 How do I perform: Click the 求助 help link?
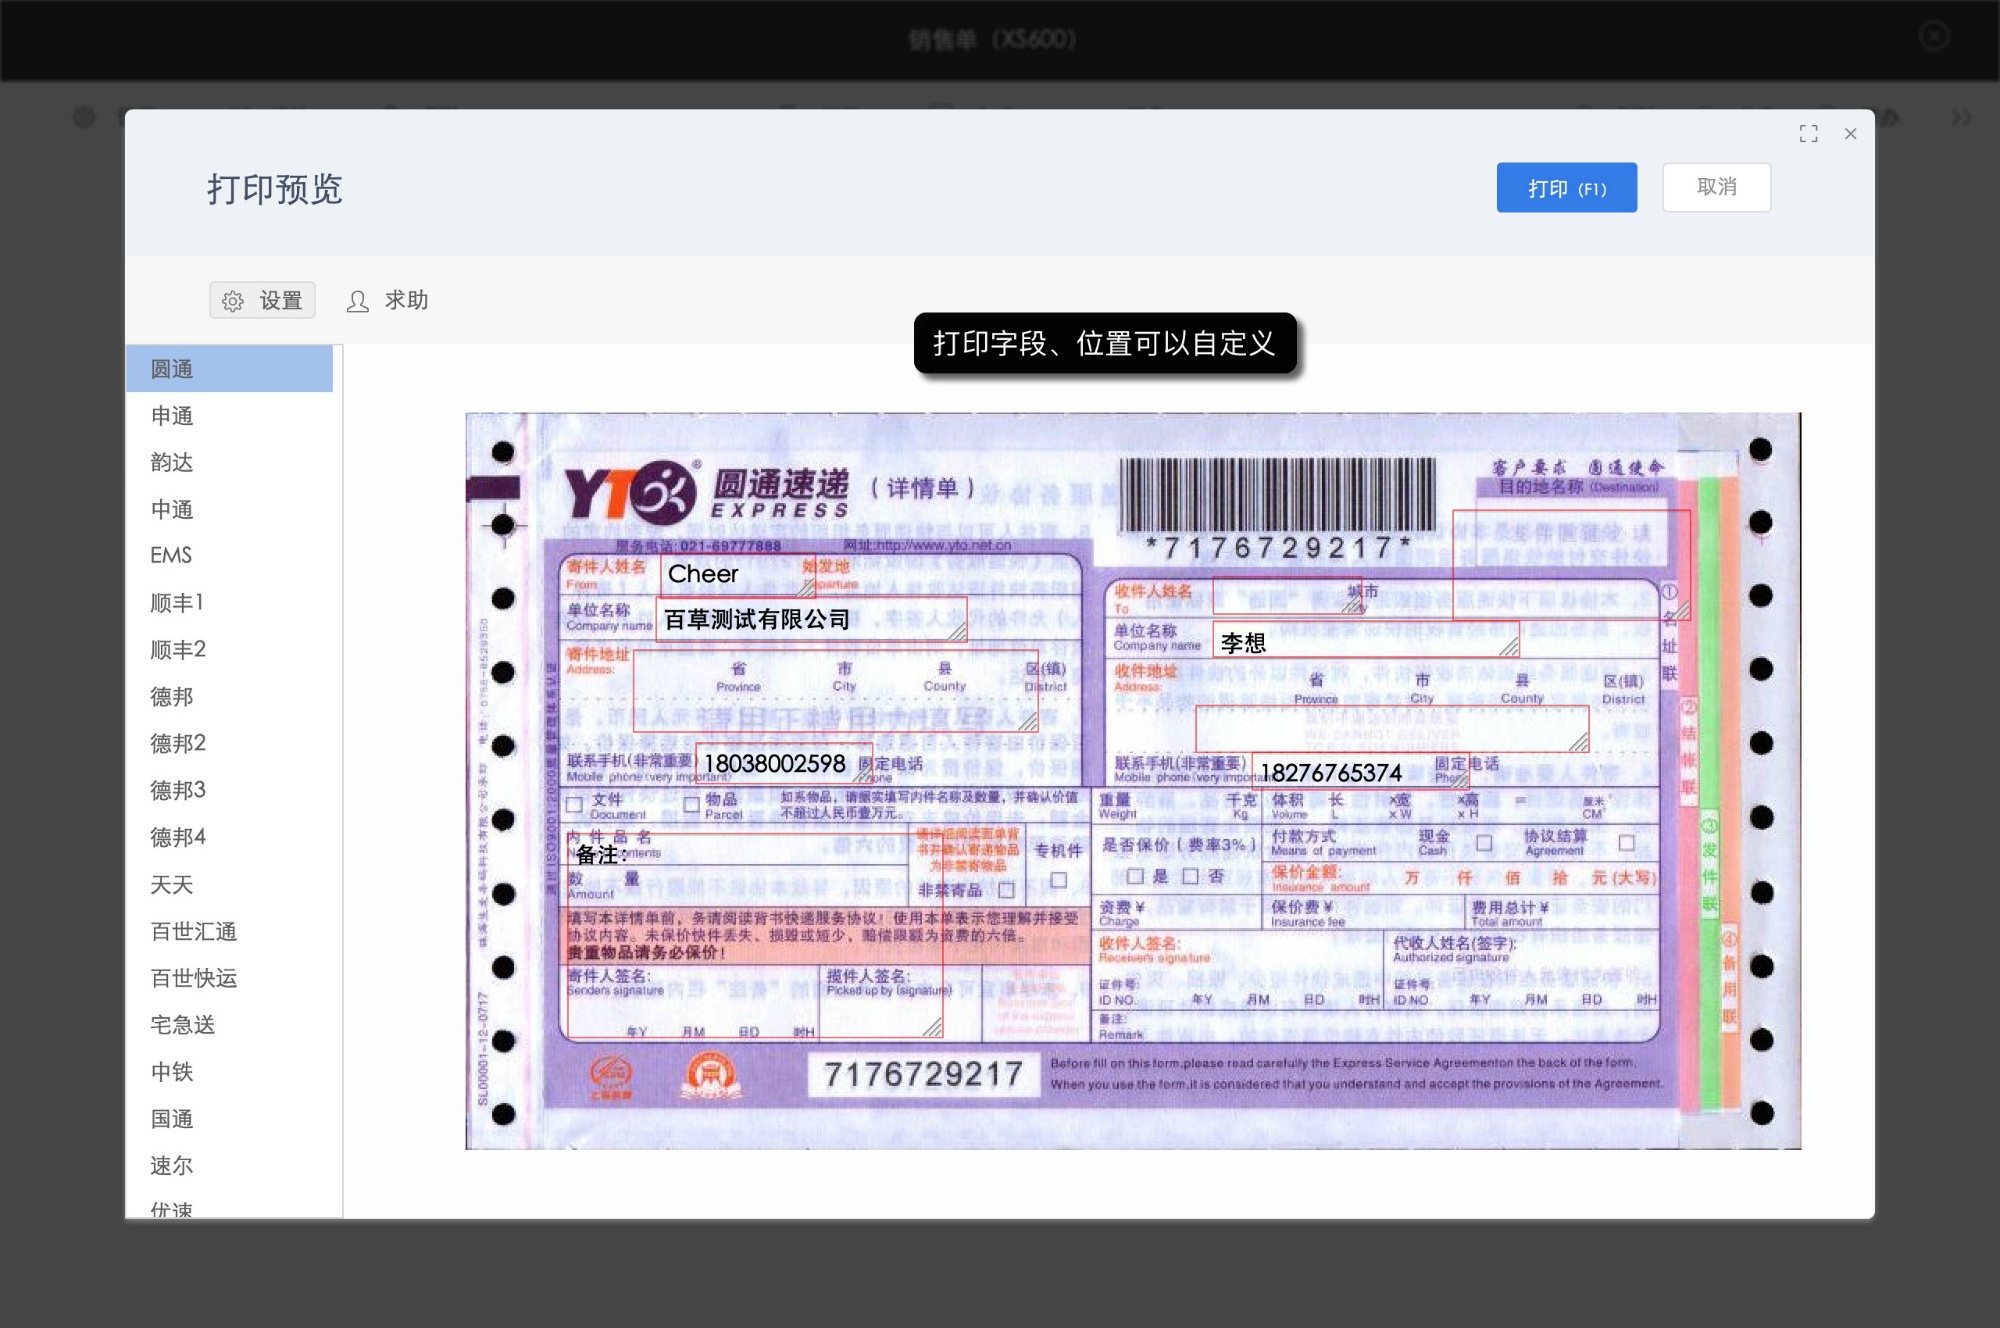(x=387, y=300)
